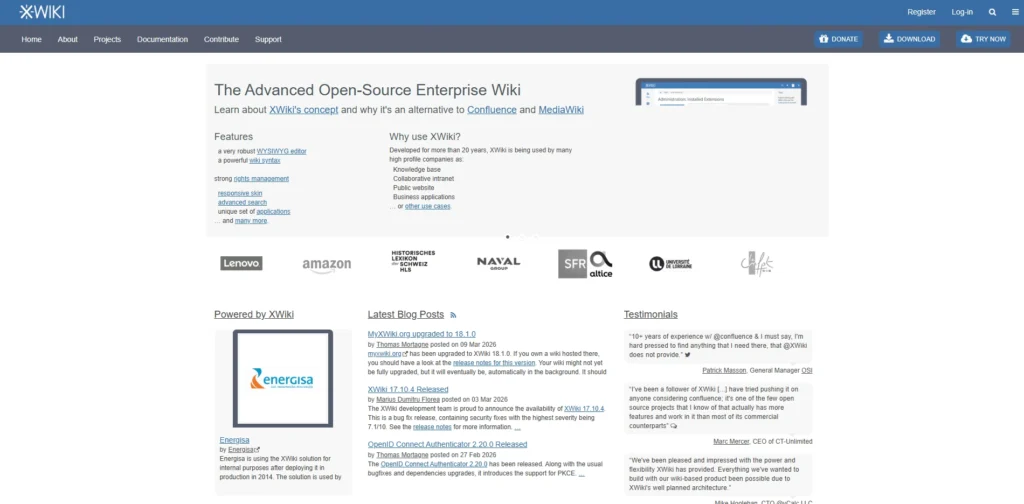The height and width of the screenshot is (504, 1024).
Task: Click the Lenovo logo
Action: click(241, 263)
